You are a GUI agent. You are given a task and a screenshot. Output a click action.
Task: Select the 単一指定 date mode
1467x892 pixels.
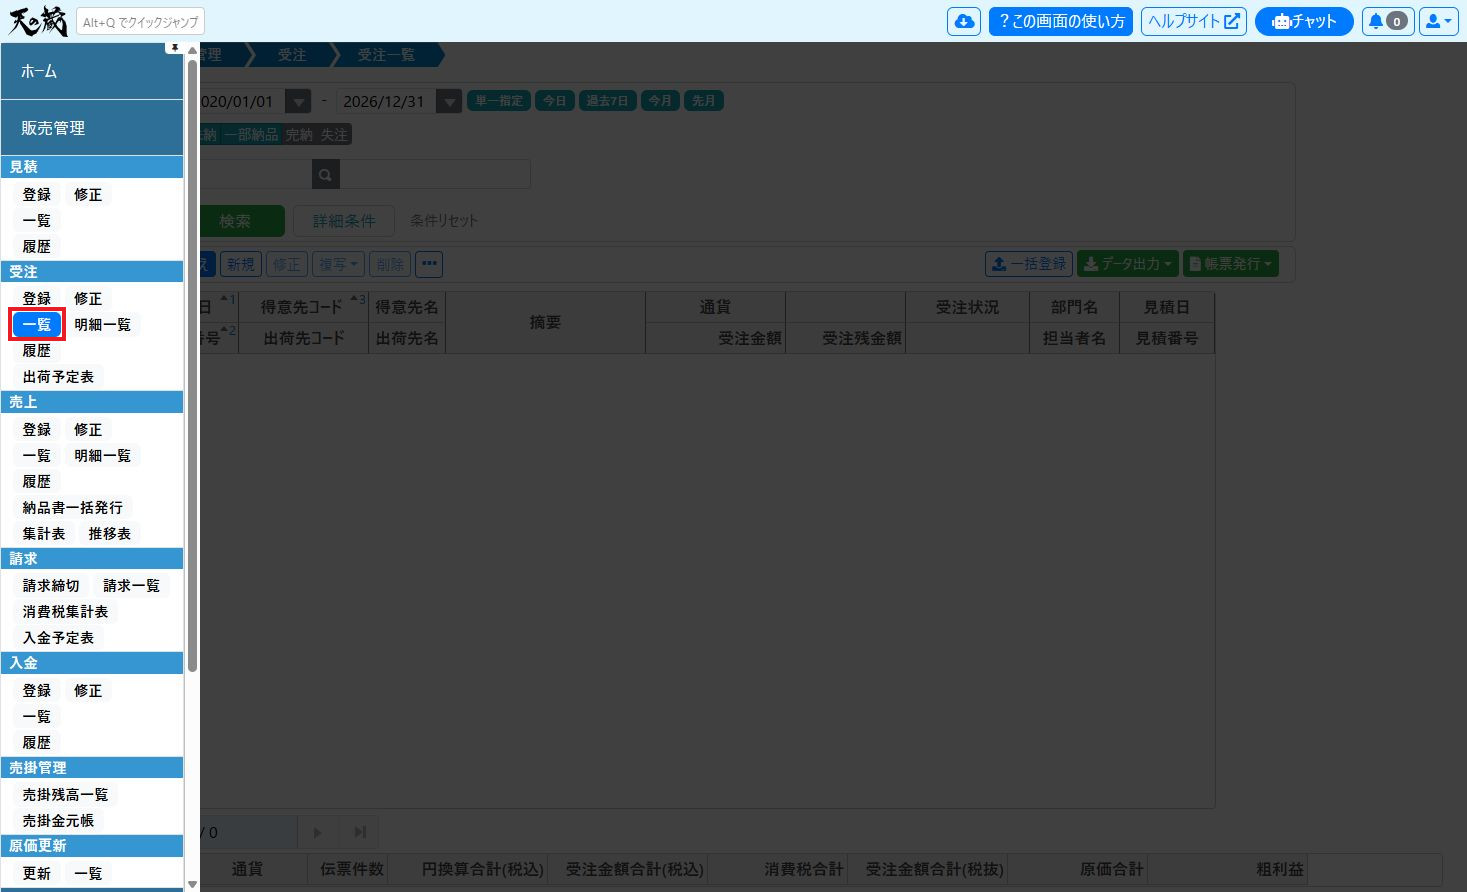(x=499, y=101)
